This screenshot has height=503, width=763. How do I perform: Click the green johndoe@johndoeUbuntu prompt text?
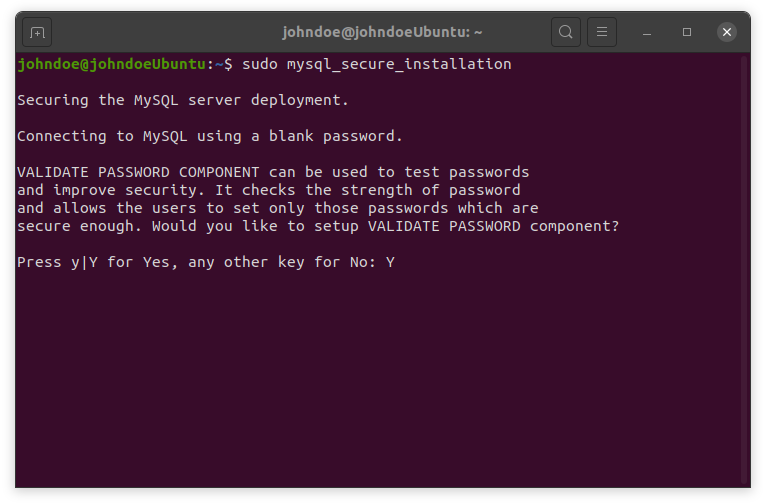click(x=111, y=64)
